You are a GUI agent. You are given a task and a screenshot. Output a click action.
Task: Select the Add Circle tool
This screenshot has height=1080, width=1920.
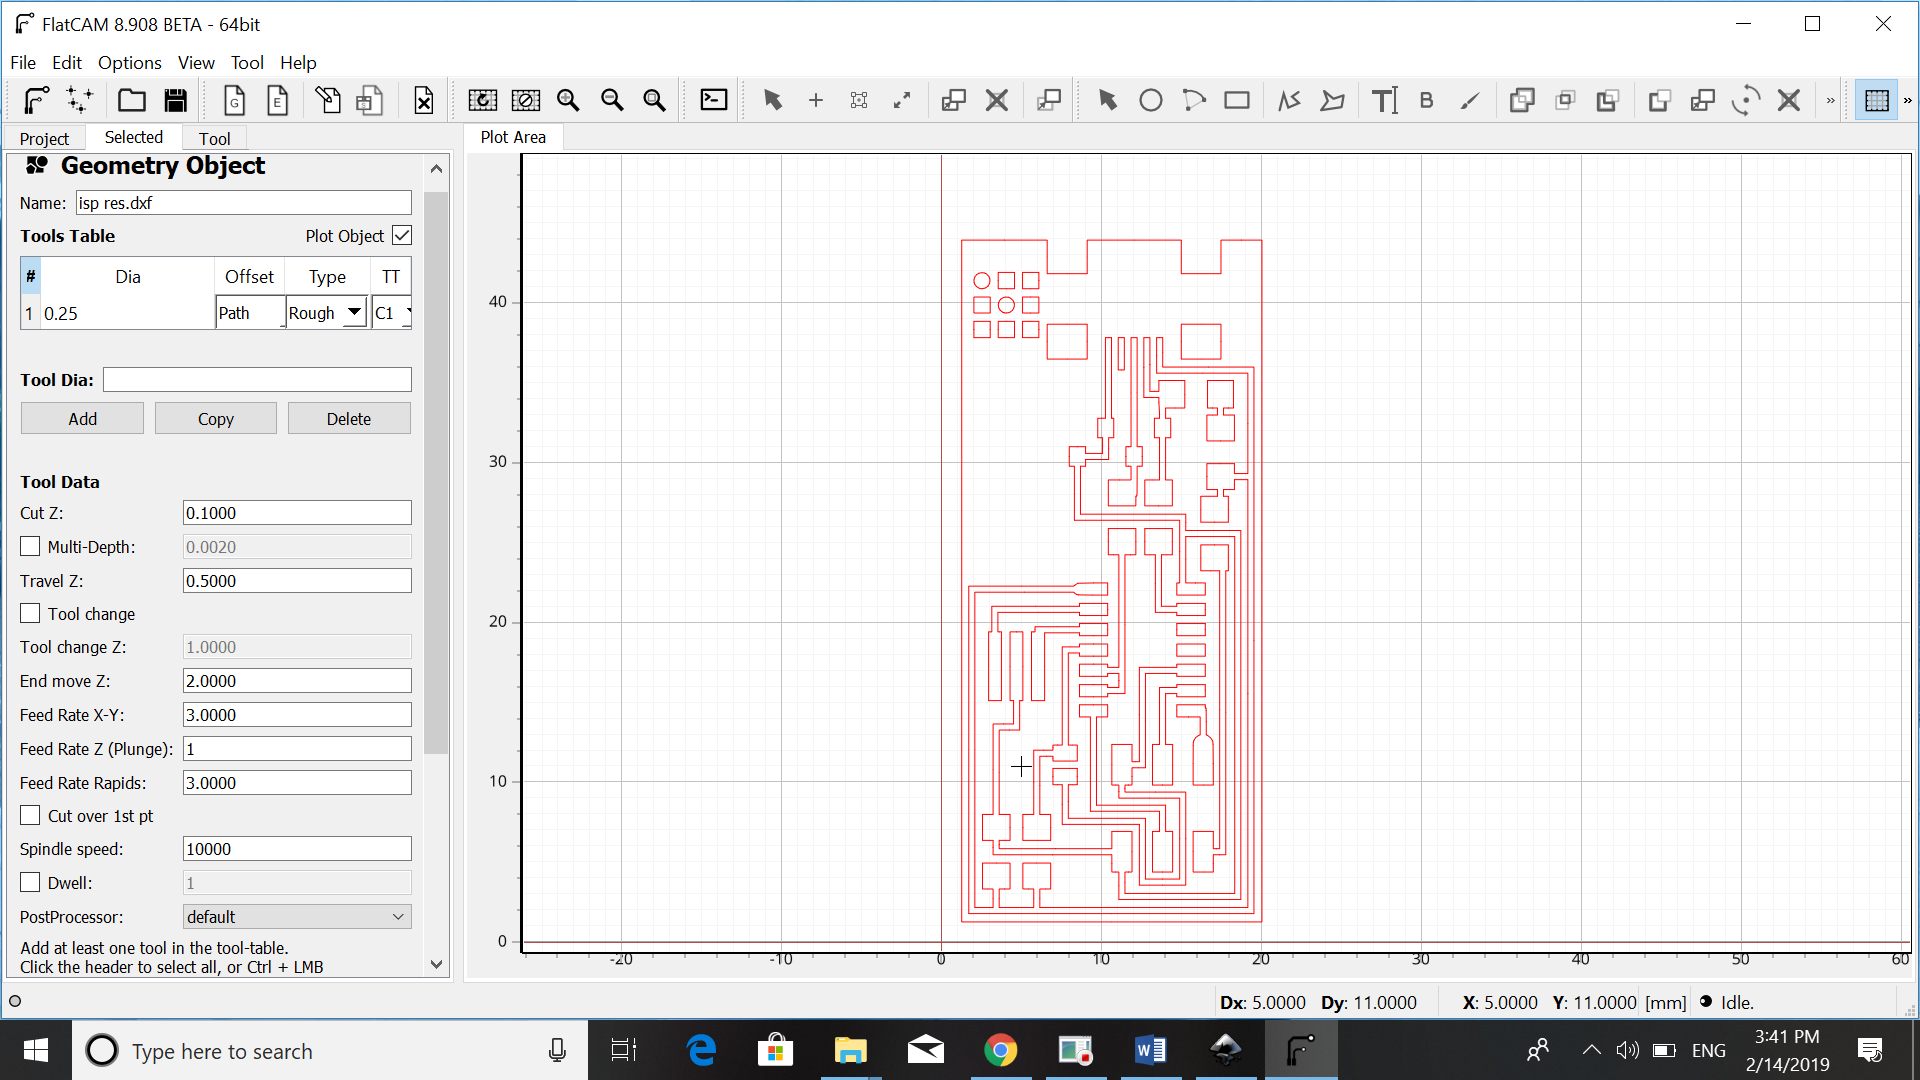click(x=1151, y=100)
